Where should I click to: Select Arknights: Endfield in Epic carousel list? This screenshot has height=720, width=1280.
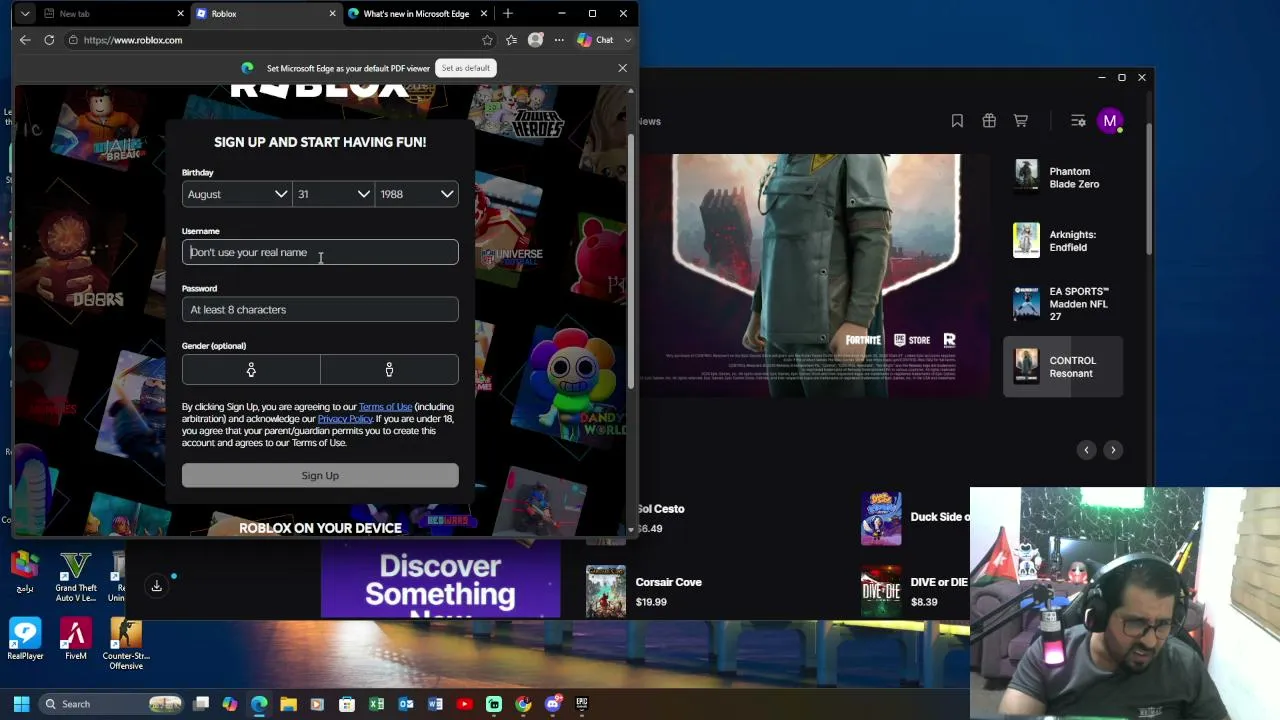[x=1063, y=241]
